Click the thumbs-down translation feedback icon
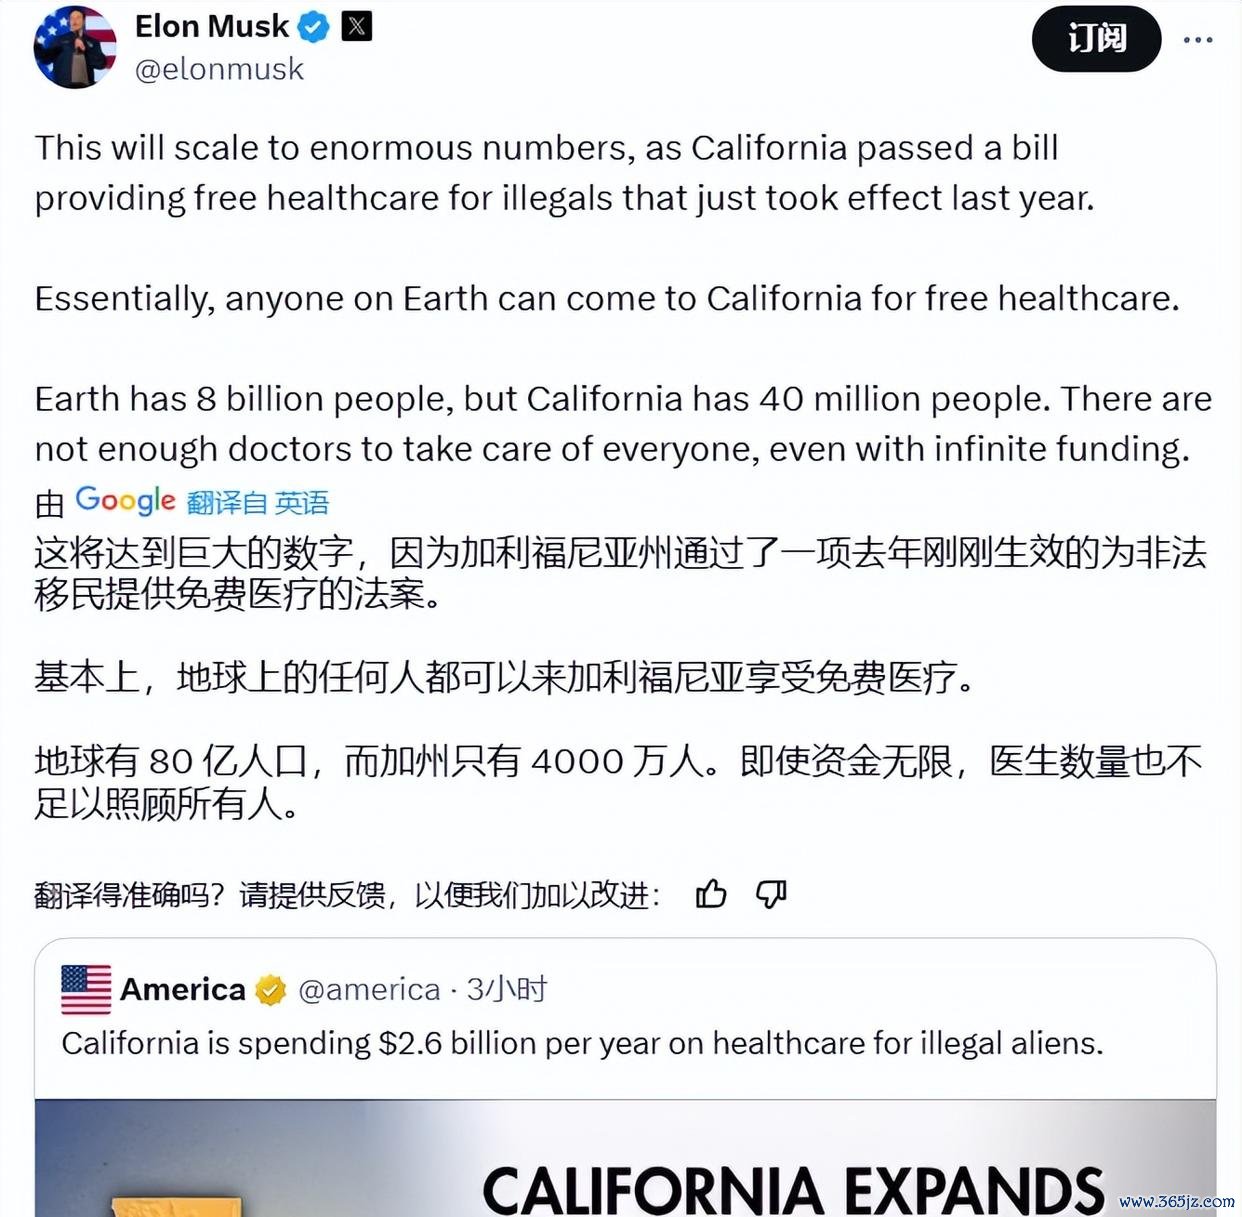Viewport: 1242px width, 1217px height. click(x=771, y=893)
